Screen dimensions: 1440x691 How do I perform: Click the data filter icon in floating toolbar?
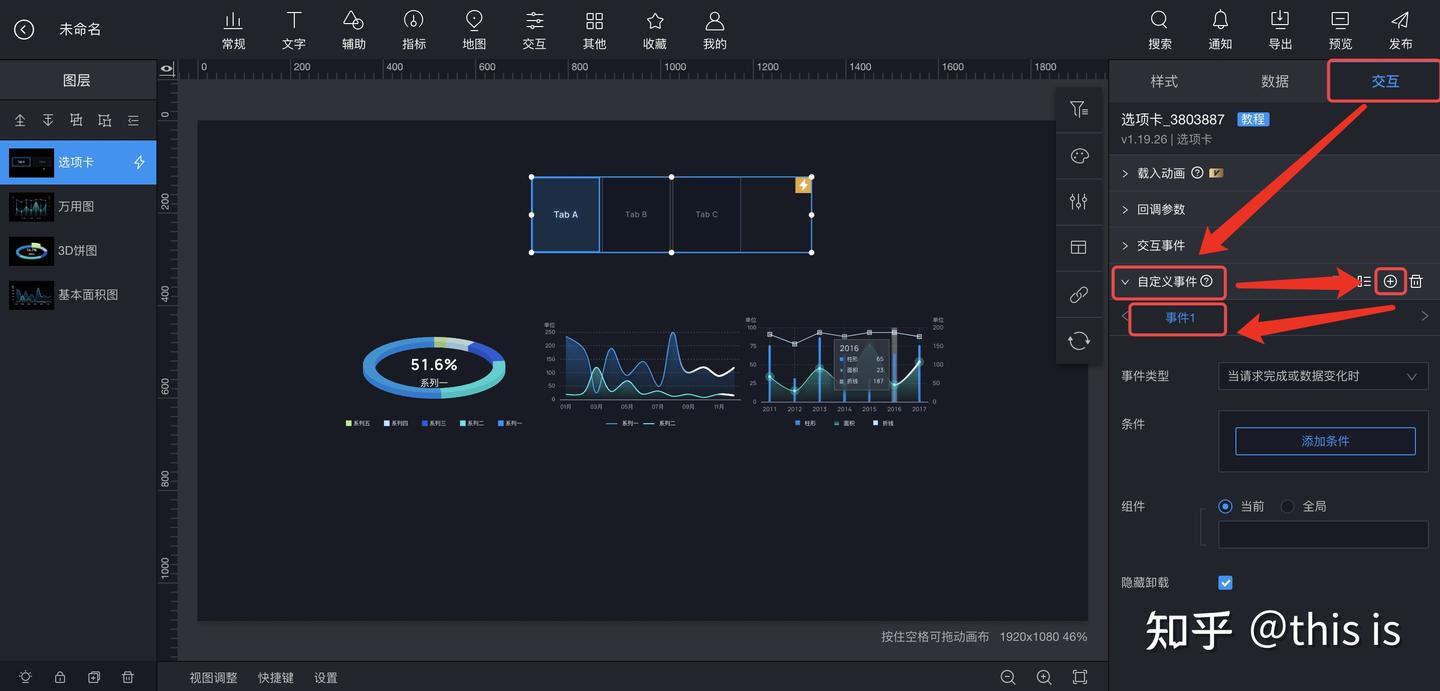pos(1079,109)
